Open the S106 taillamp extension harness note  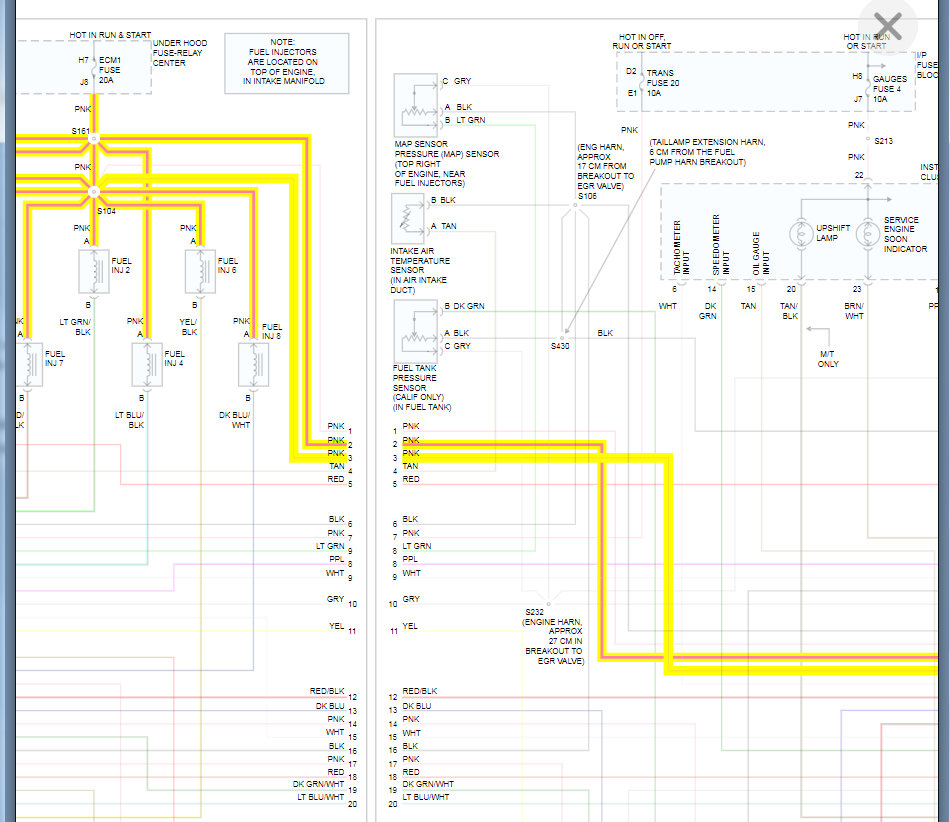point(712,150)
